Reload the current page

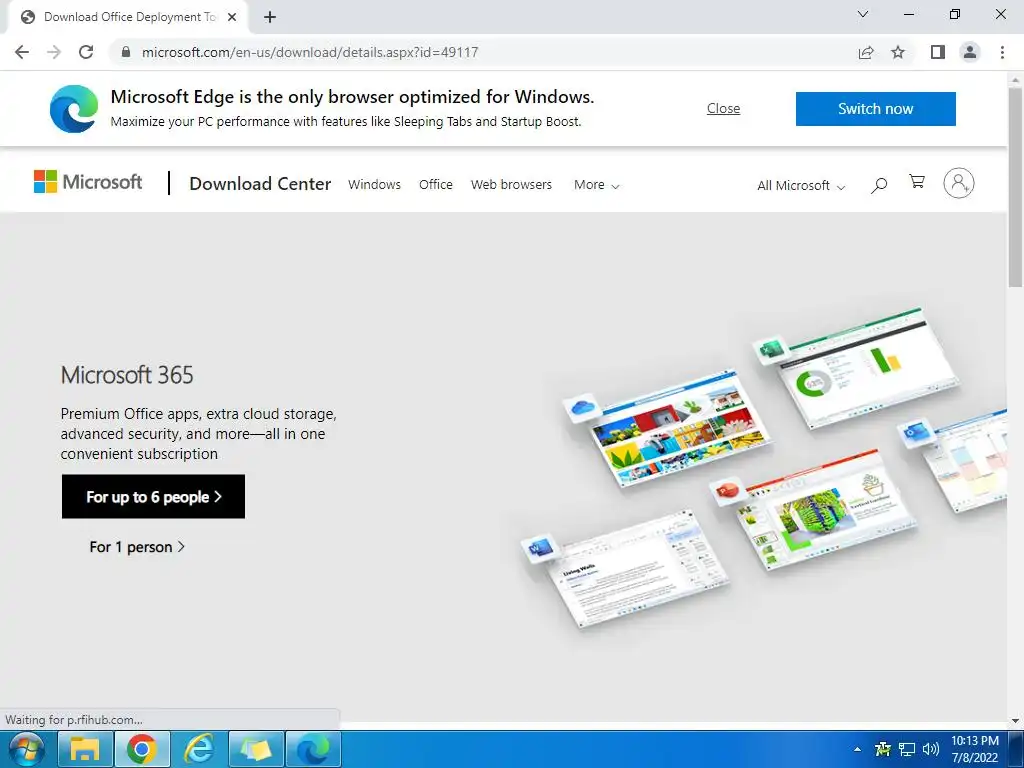click(86, 52)
